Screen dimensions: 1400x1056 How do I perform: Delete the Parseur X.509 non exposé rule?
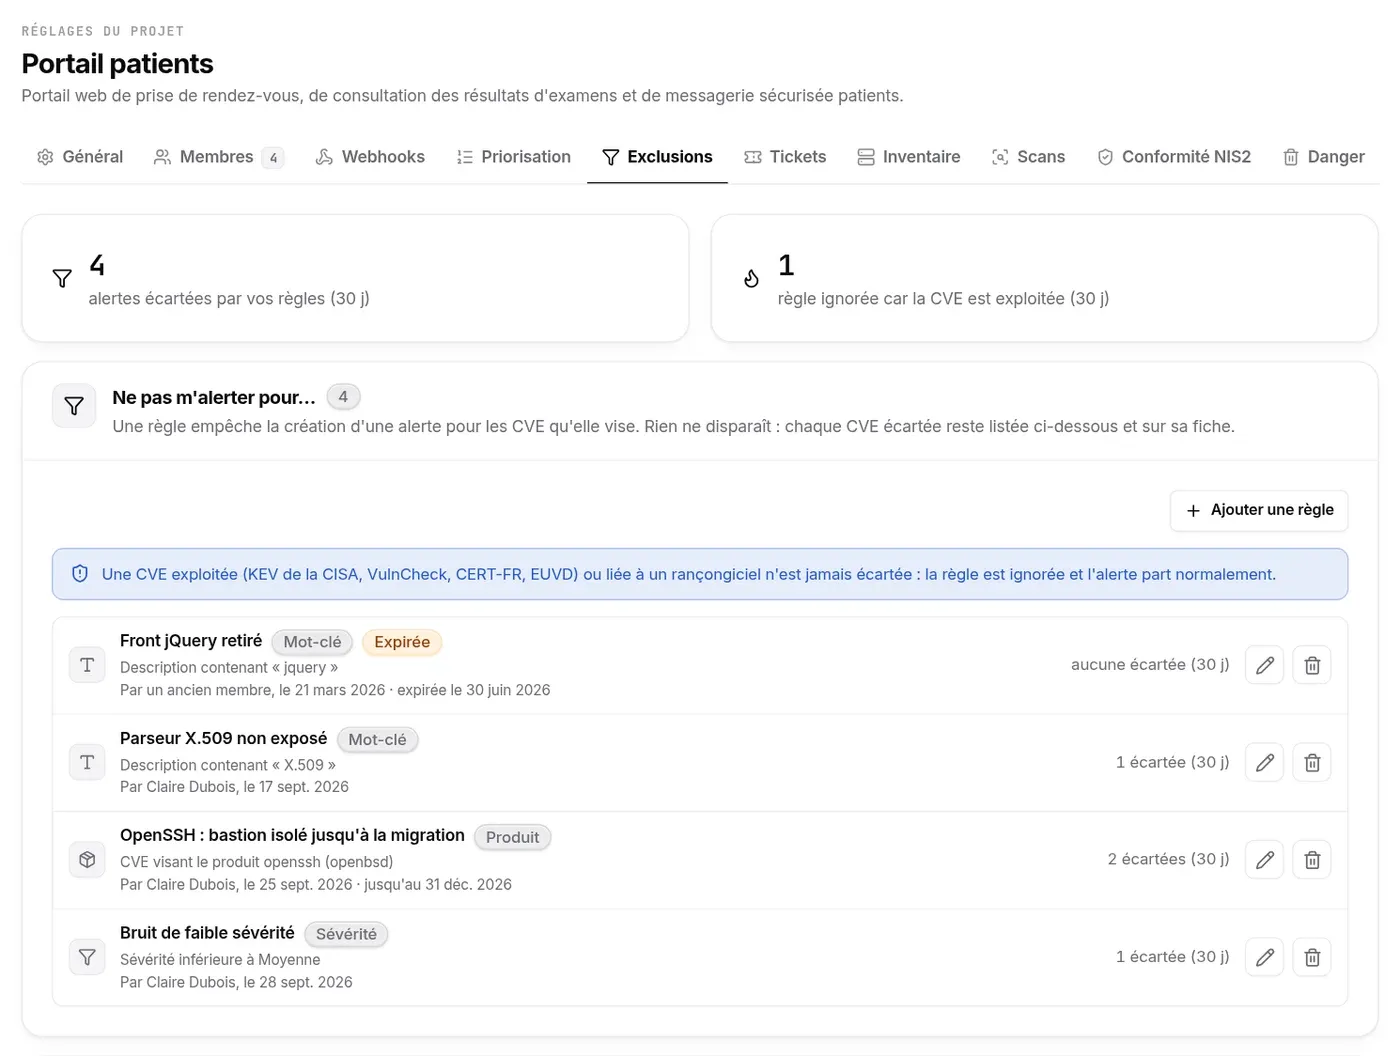pos(1312,763)
